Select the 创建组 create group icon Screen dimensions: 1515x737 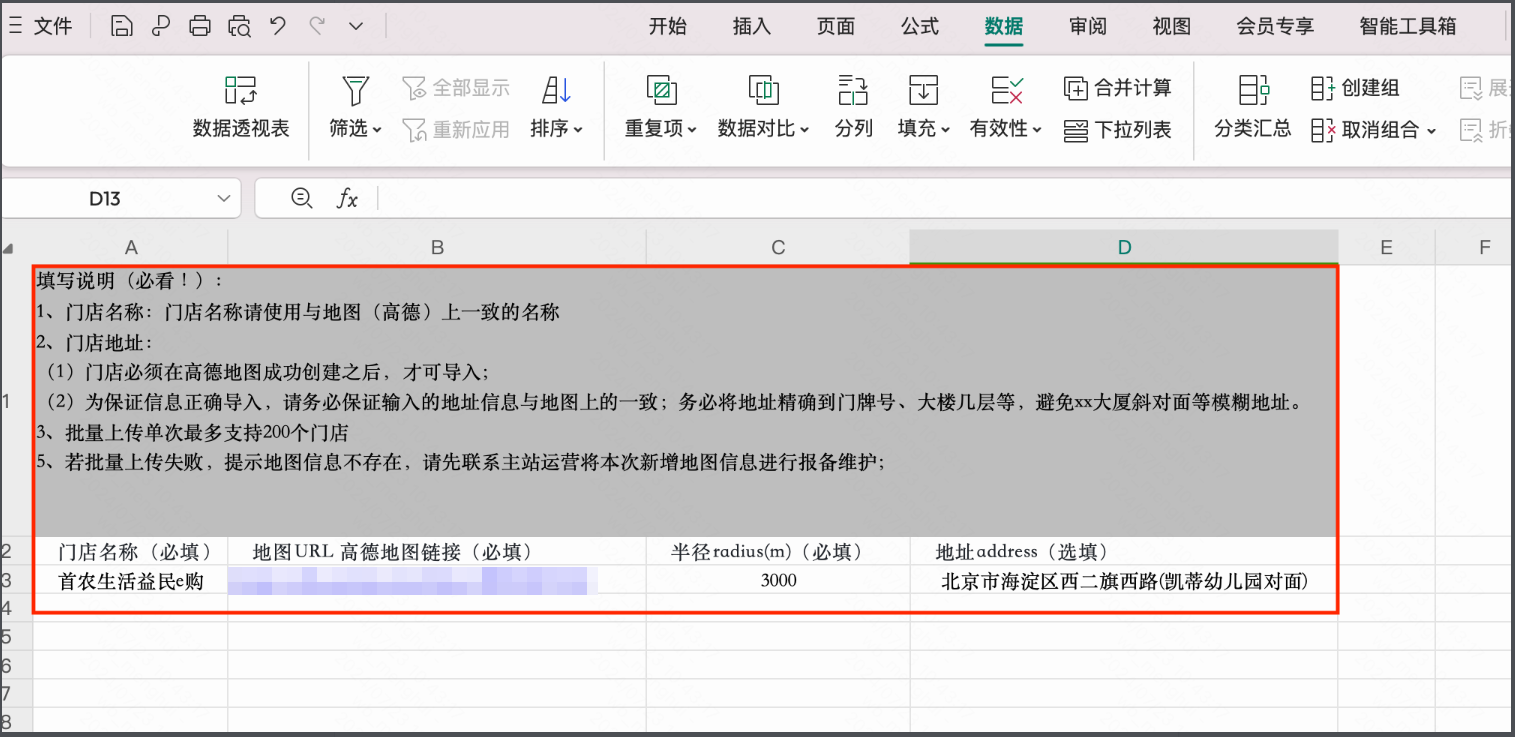1355,88
